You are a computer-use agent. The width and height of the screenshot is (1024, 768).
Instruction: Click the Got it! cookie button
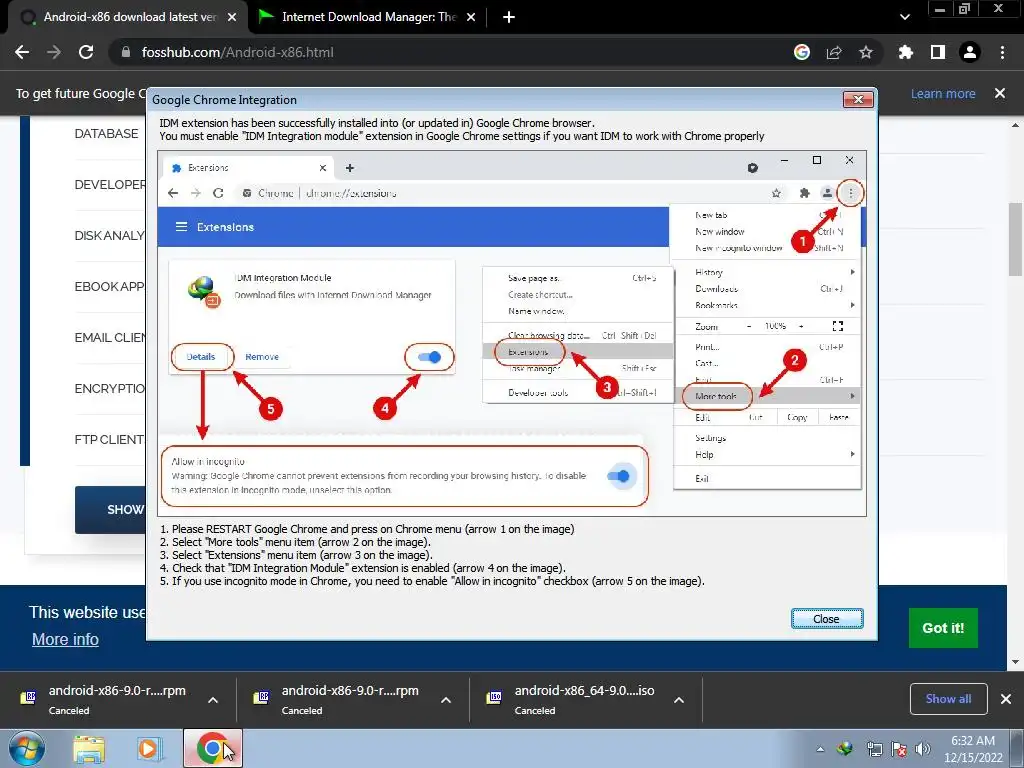tap(943, 628)
